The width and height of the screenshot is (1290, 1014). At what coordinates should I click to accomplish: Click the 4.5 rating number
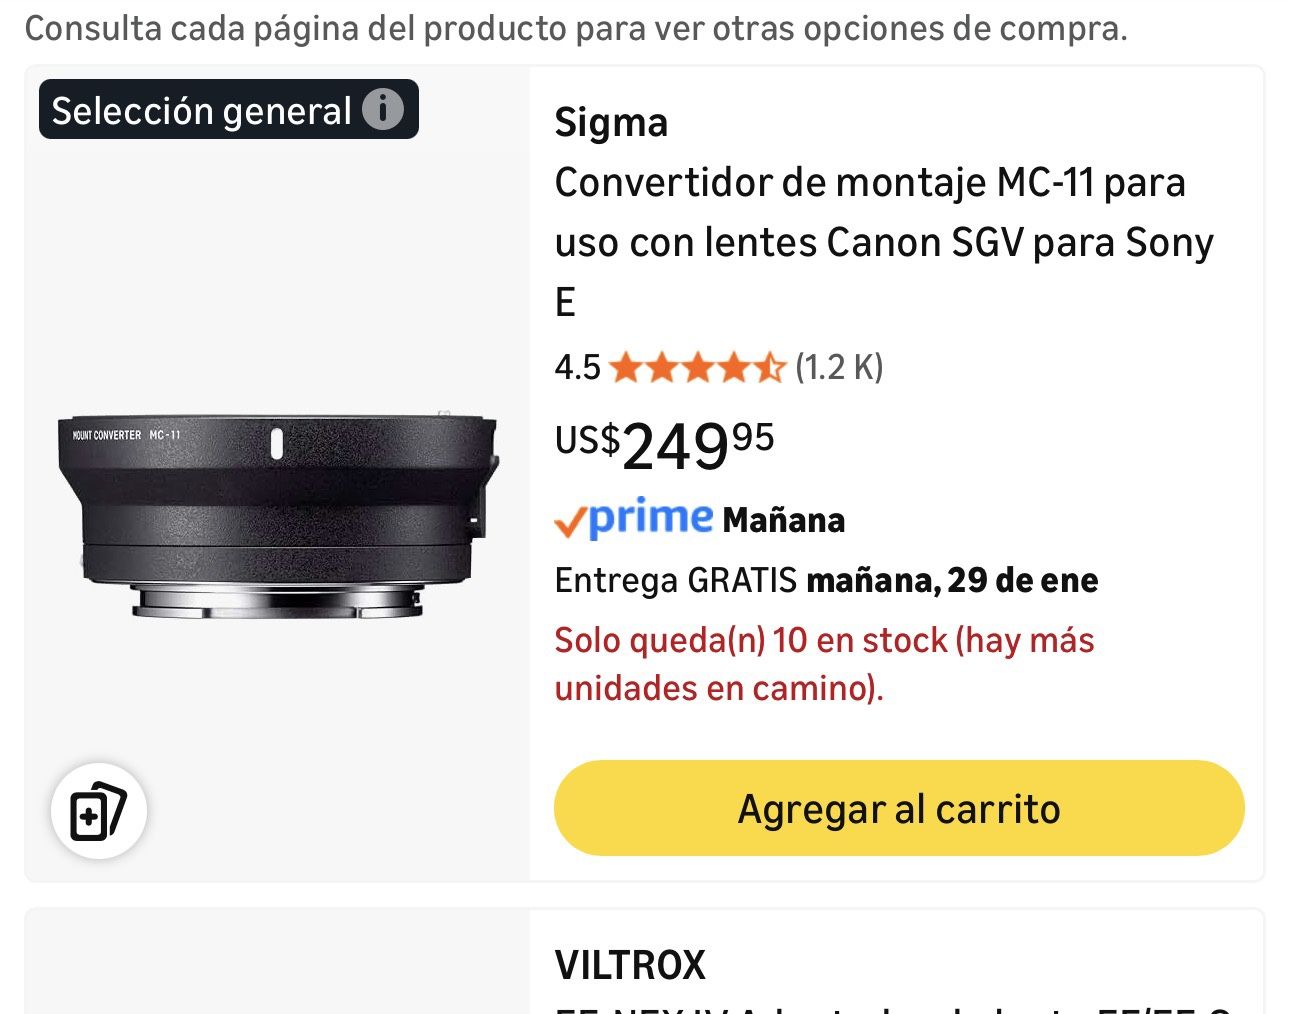pos(577,367)
